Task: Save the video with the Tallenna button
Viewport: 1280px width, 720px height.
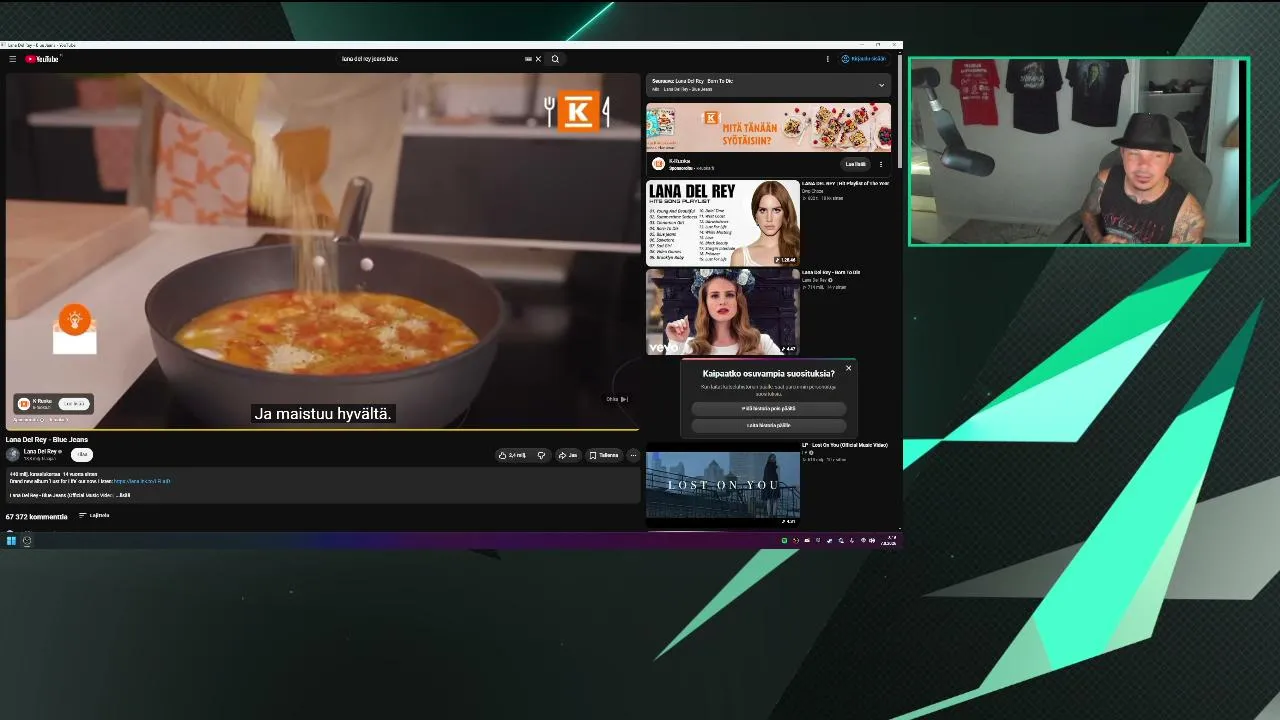Action: tap(604, 455)
